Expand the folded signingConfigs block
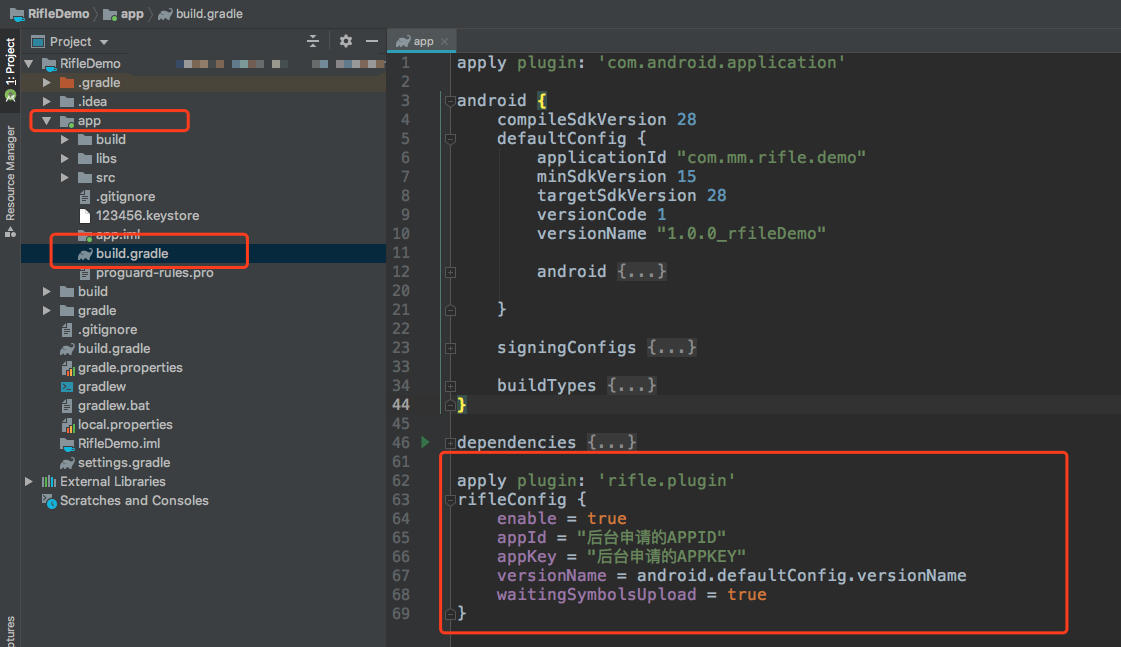The width and height of the screenshot is (1121, 647). click(x=450, y=349)
